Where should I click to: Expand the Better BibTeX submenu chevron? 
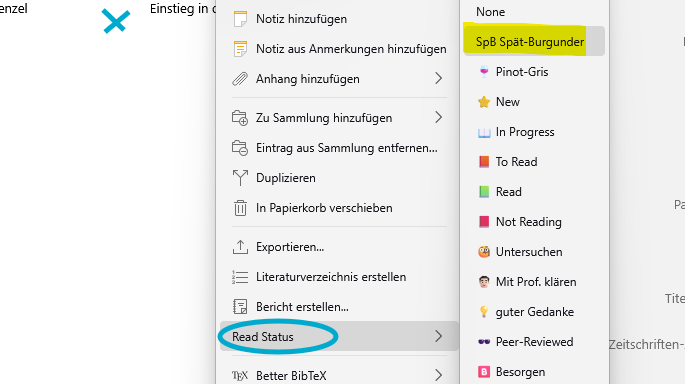[x=439, y=375]
